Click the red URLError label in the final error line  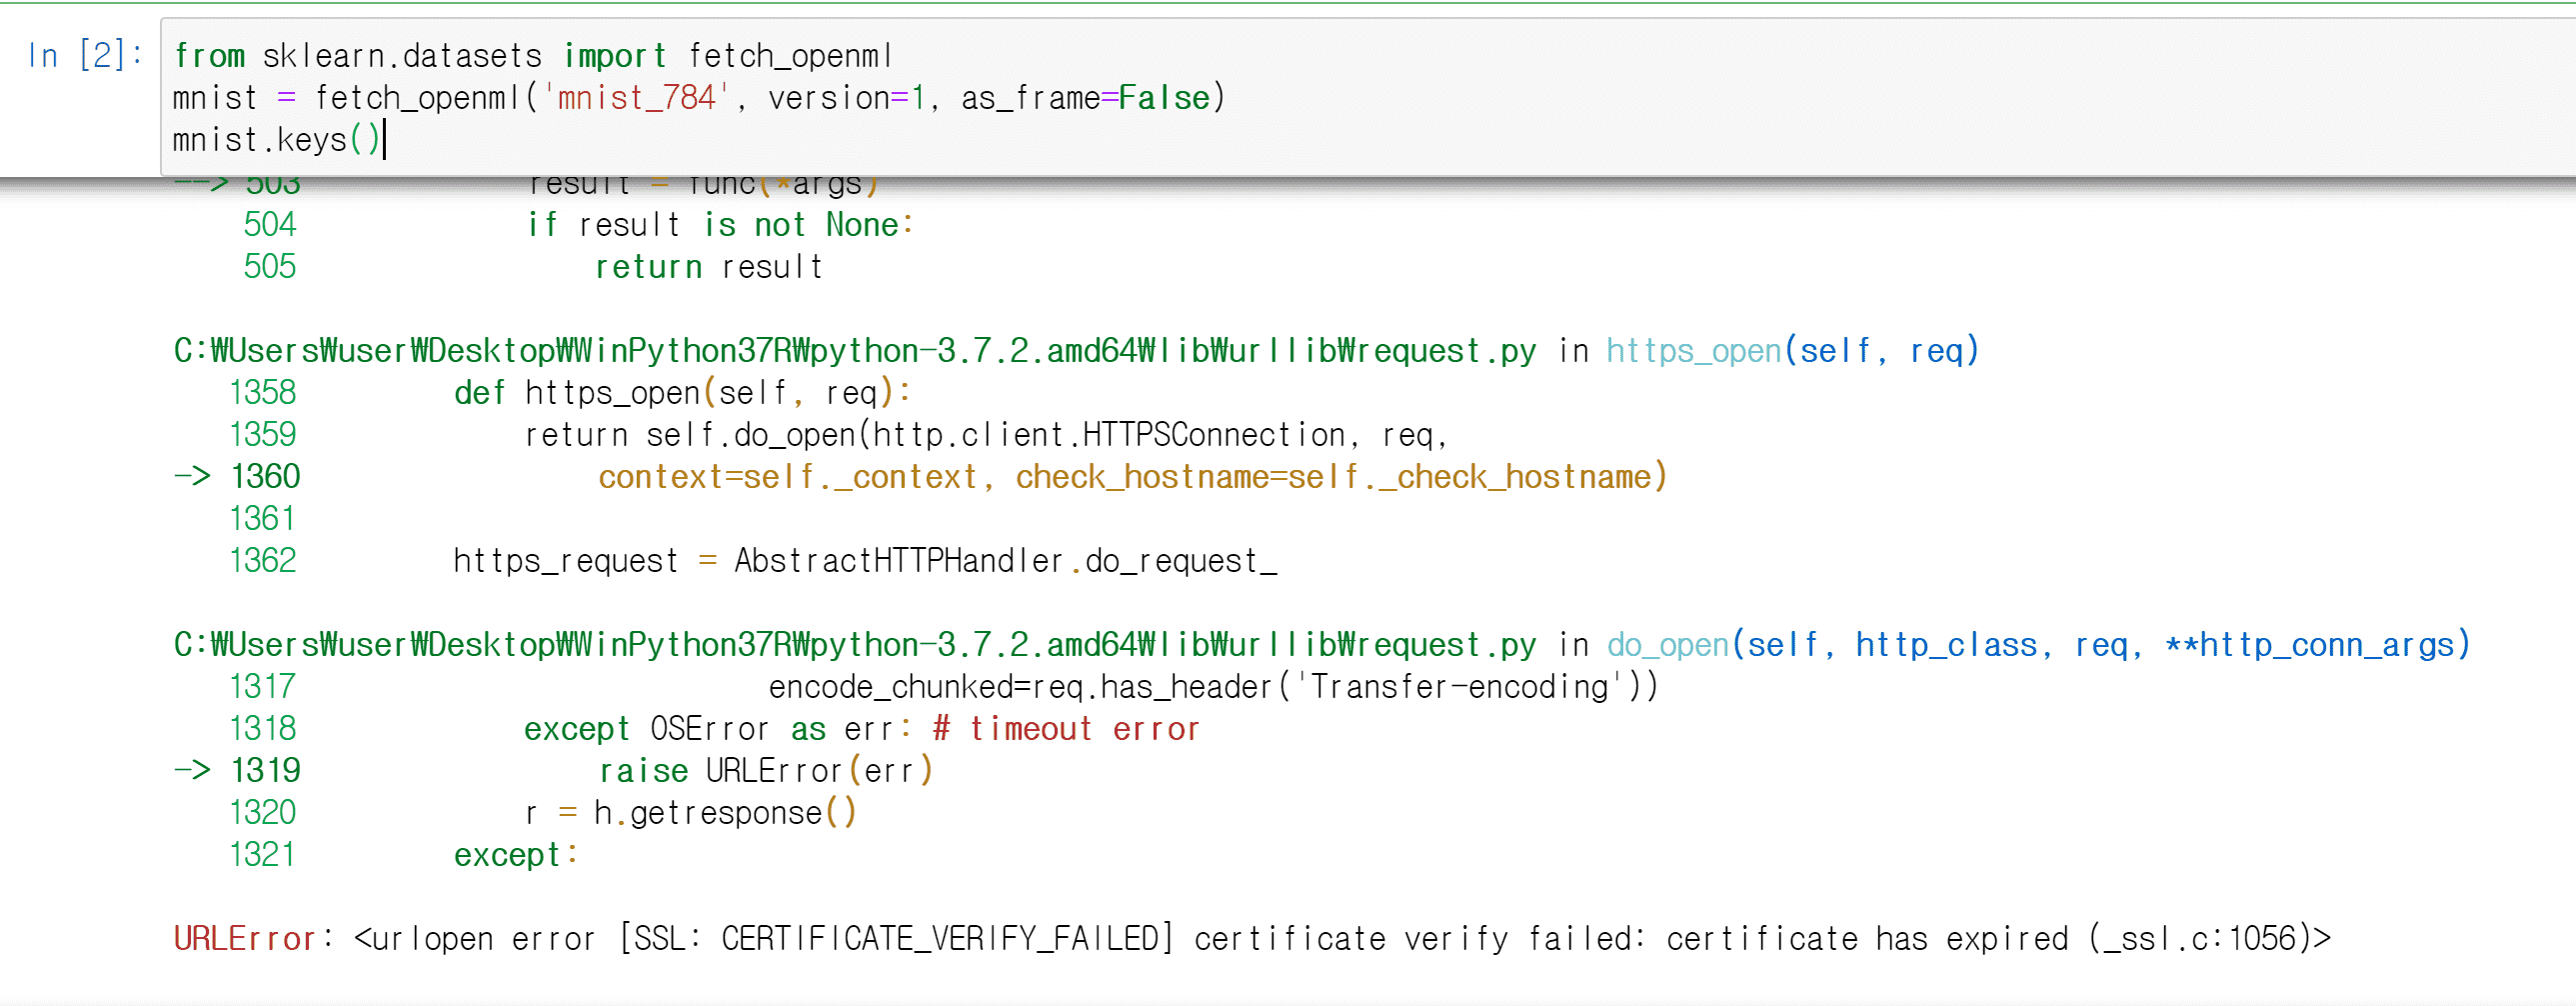tap(244, 939)
